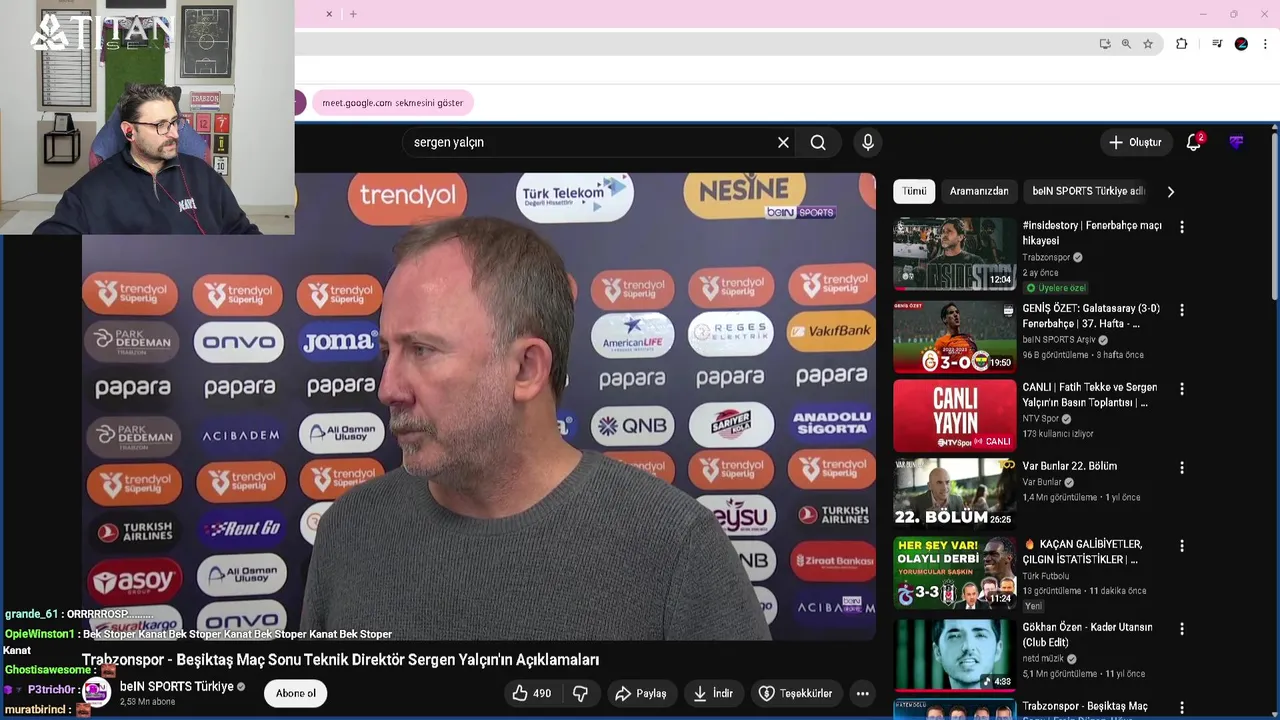
Task: Click the Türk Futbolu channel name
Action: (x=1046, y=576)
